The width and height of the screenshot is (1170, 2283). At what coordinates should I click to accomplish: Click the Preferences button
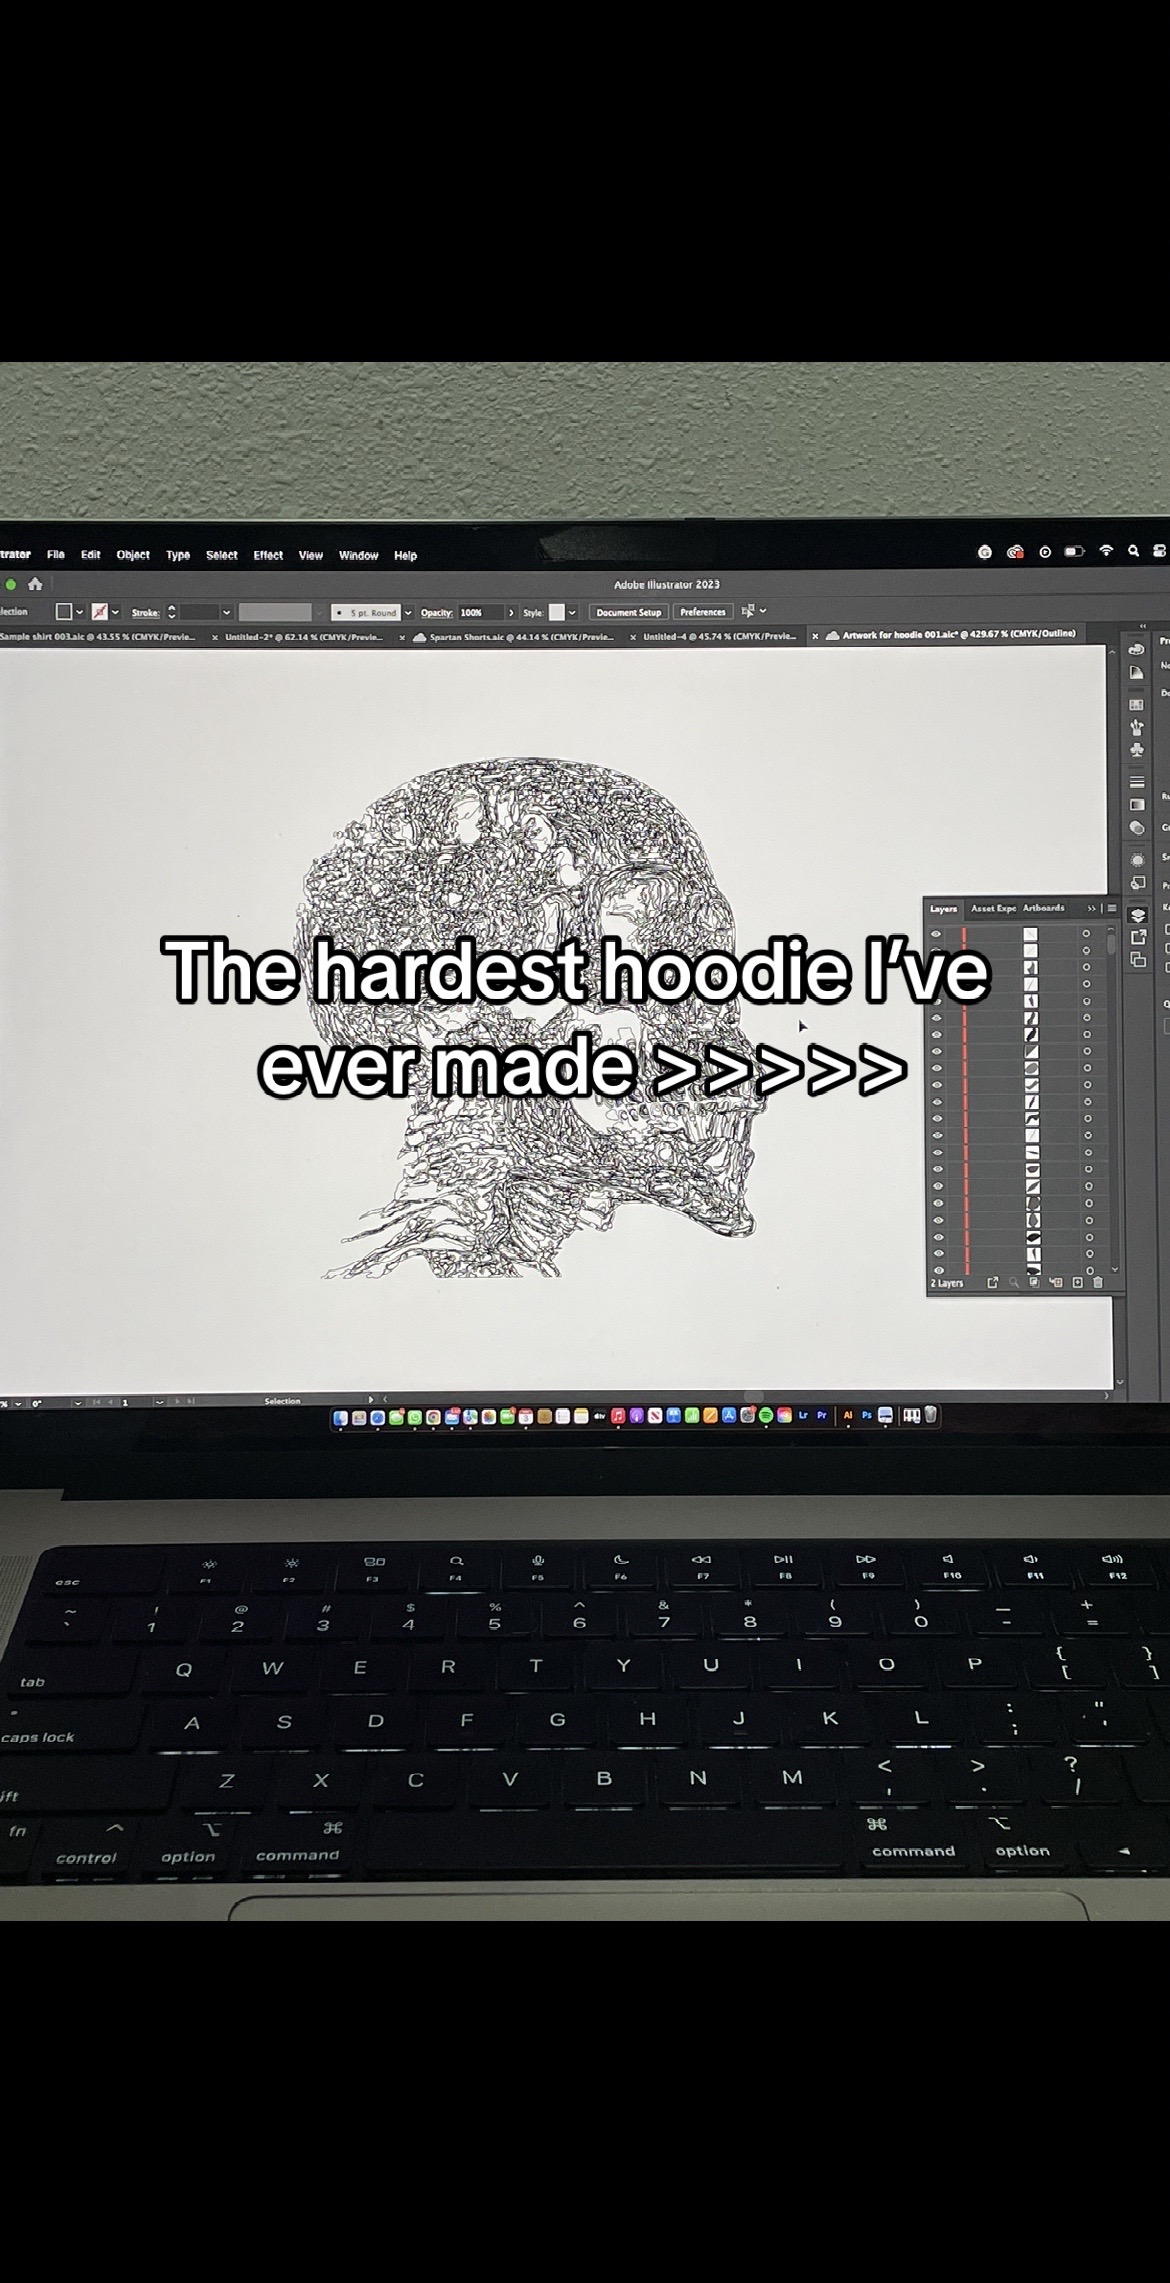click(x=703, y=612)
